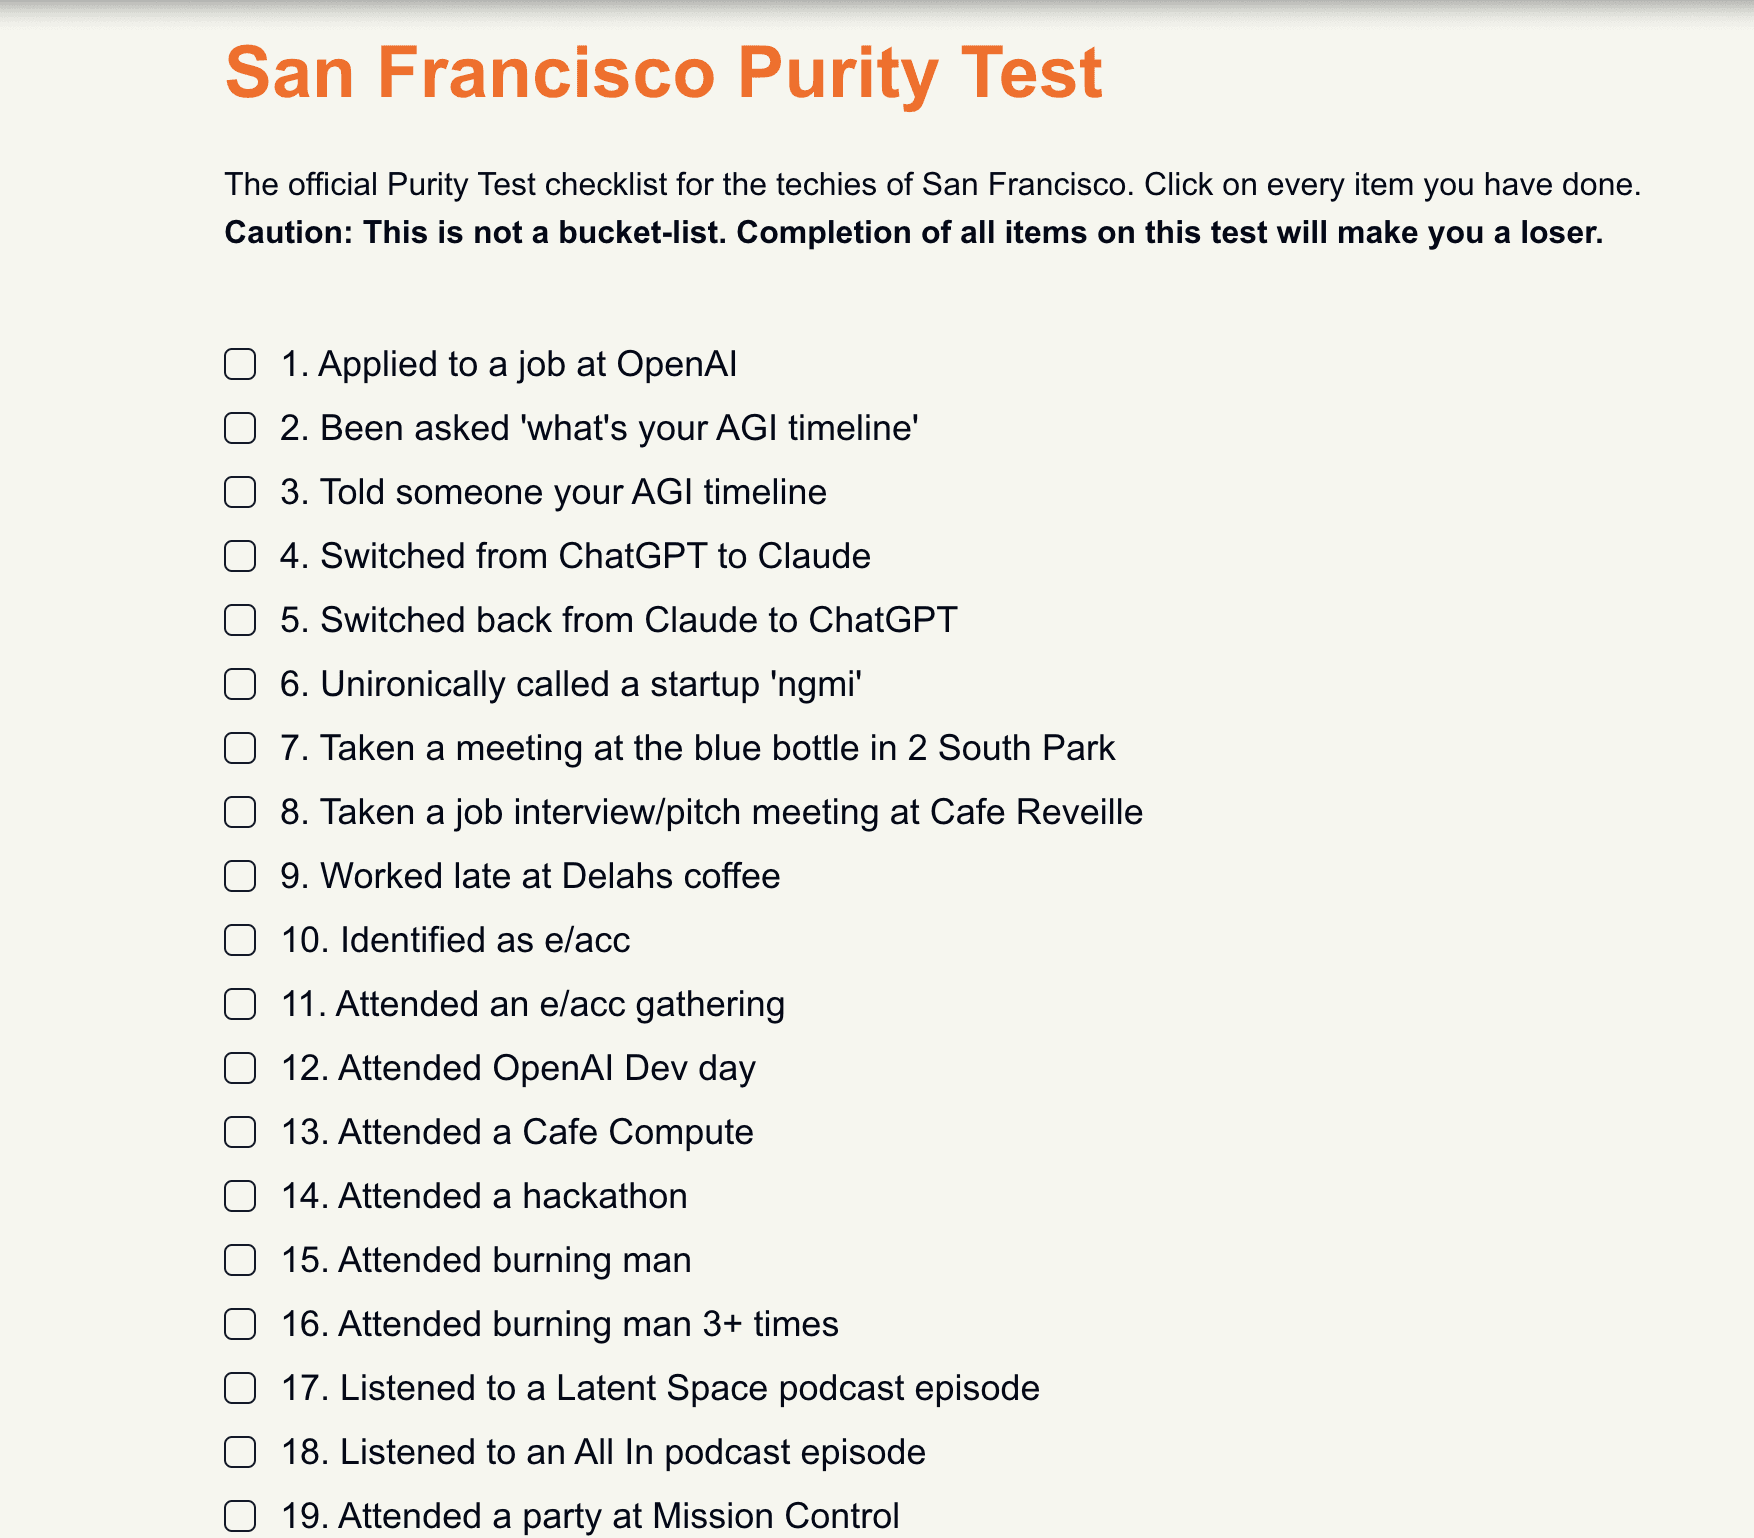The height and width of the screenshot is (1538, 1754).
Task: Click the 'San Francisco Purity Test' heading
Action: (664, 73)
